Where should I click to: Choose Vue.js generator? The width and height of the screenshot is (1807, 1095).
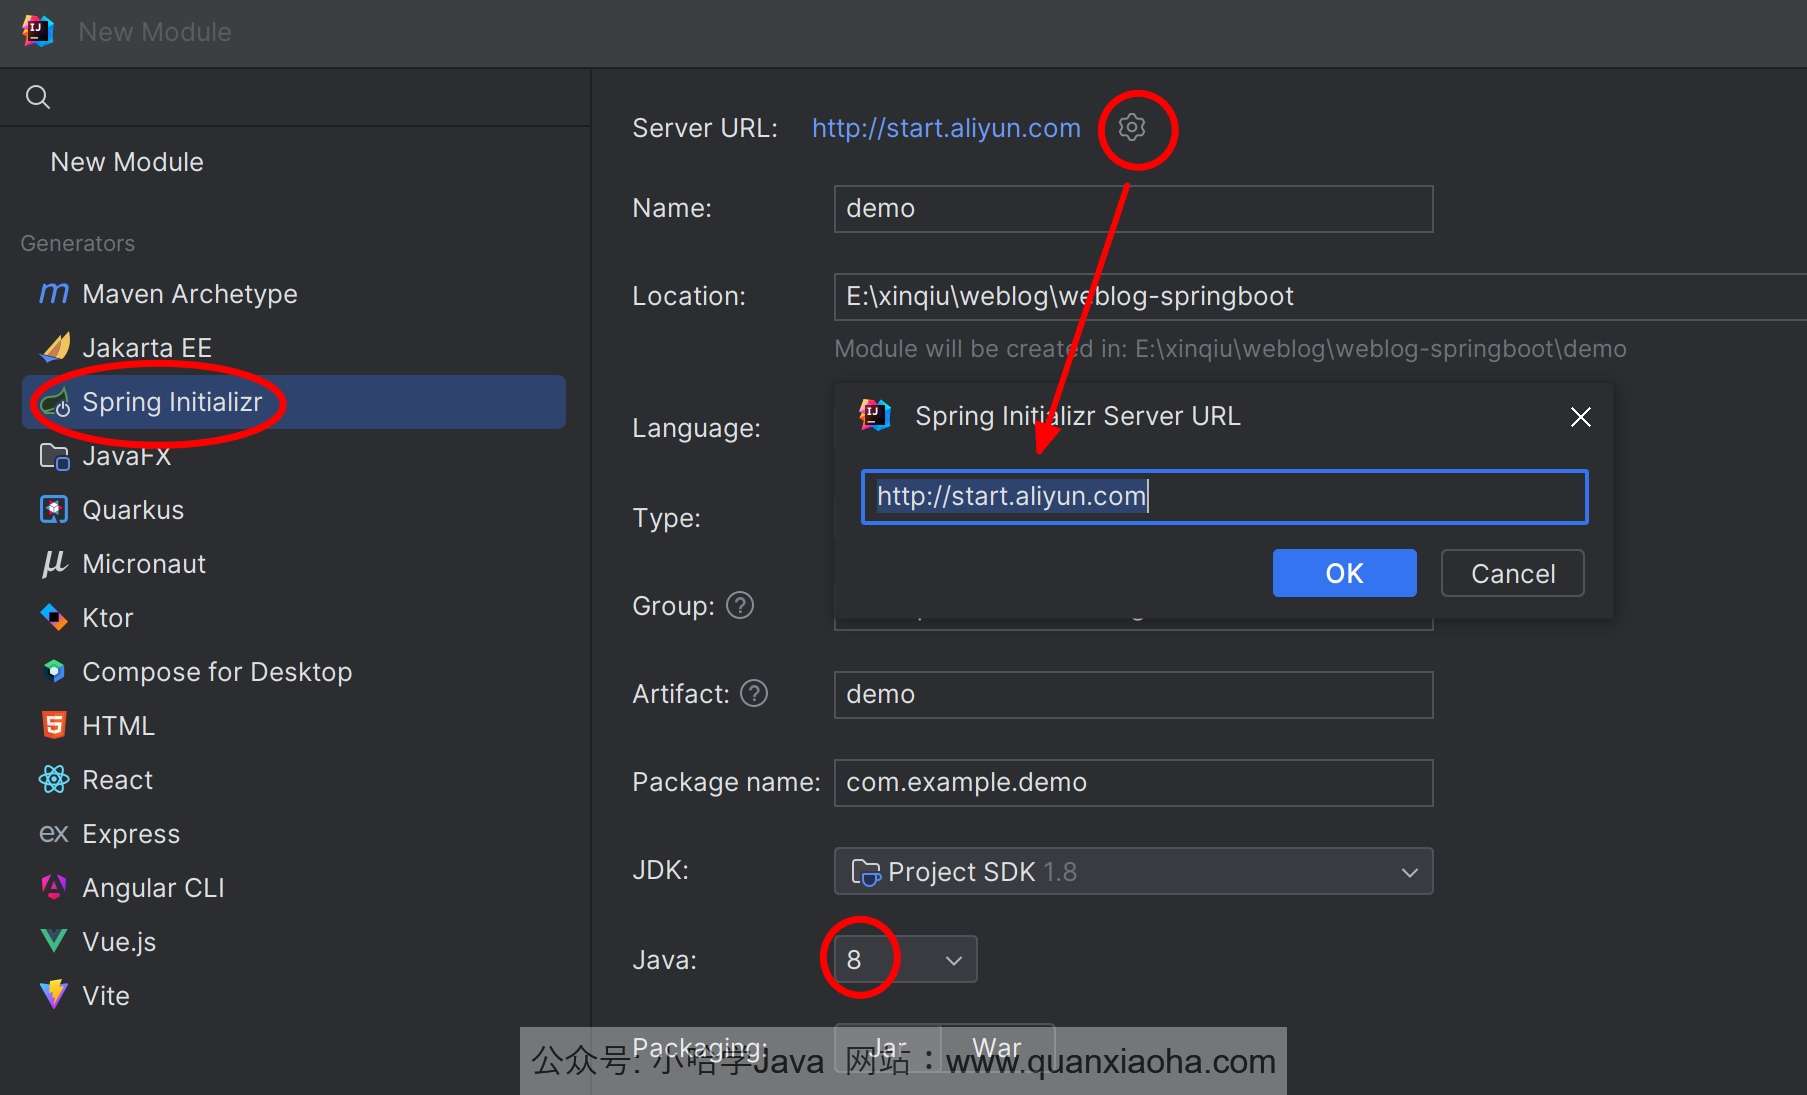click(294, 941)
